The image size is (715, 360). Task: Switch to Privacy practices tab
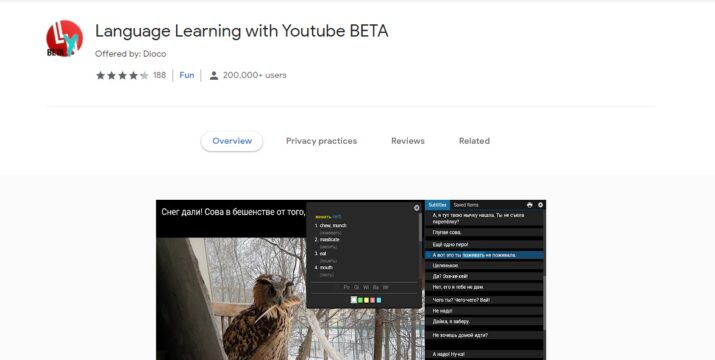[321, 141]
